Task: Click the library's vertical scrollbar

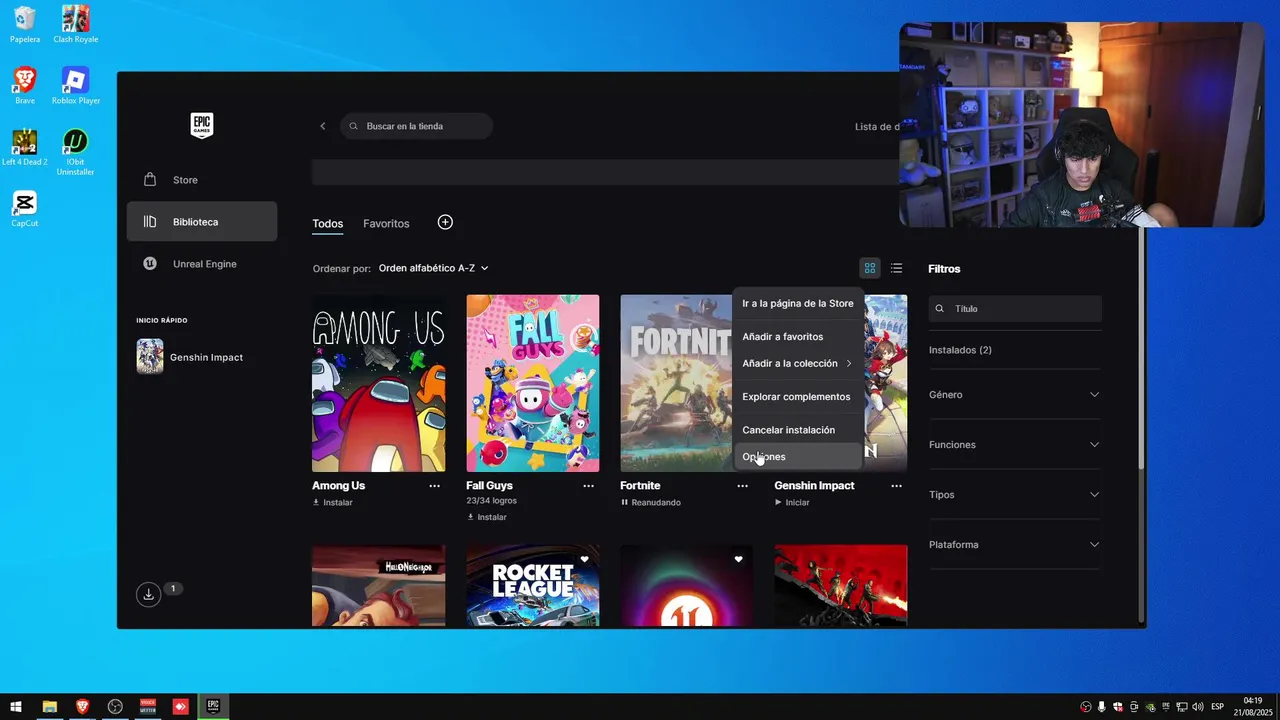Action: pos(1142,350)
